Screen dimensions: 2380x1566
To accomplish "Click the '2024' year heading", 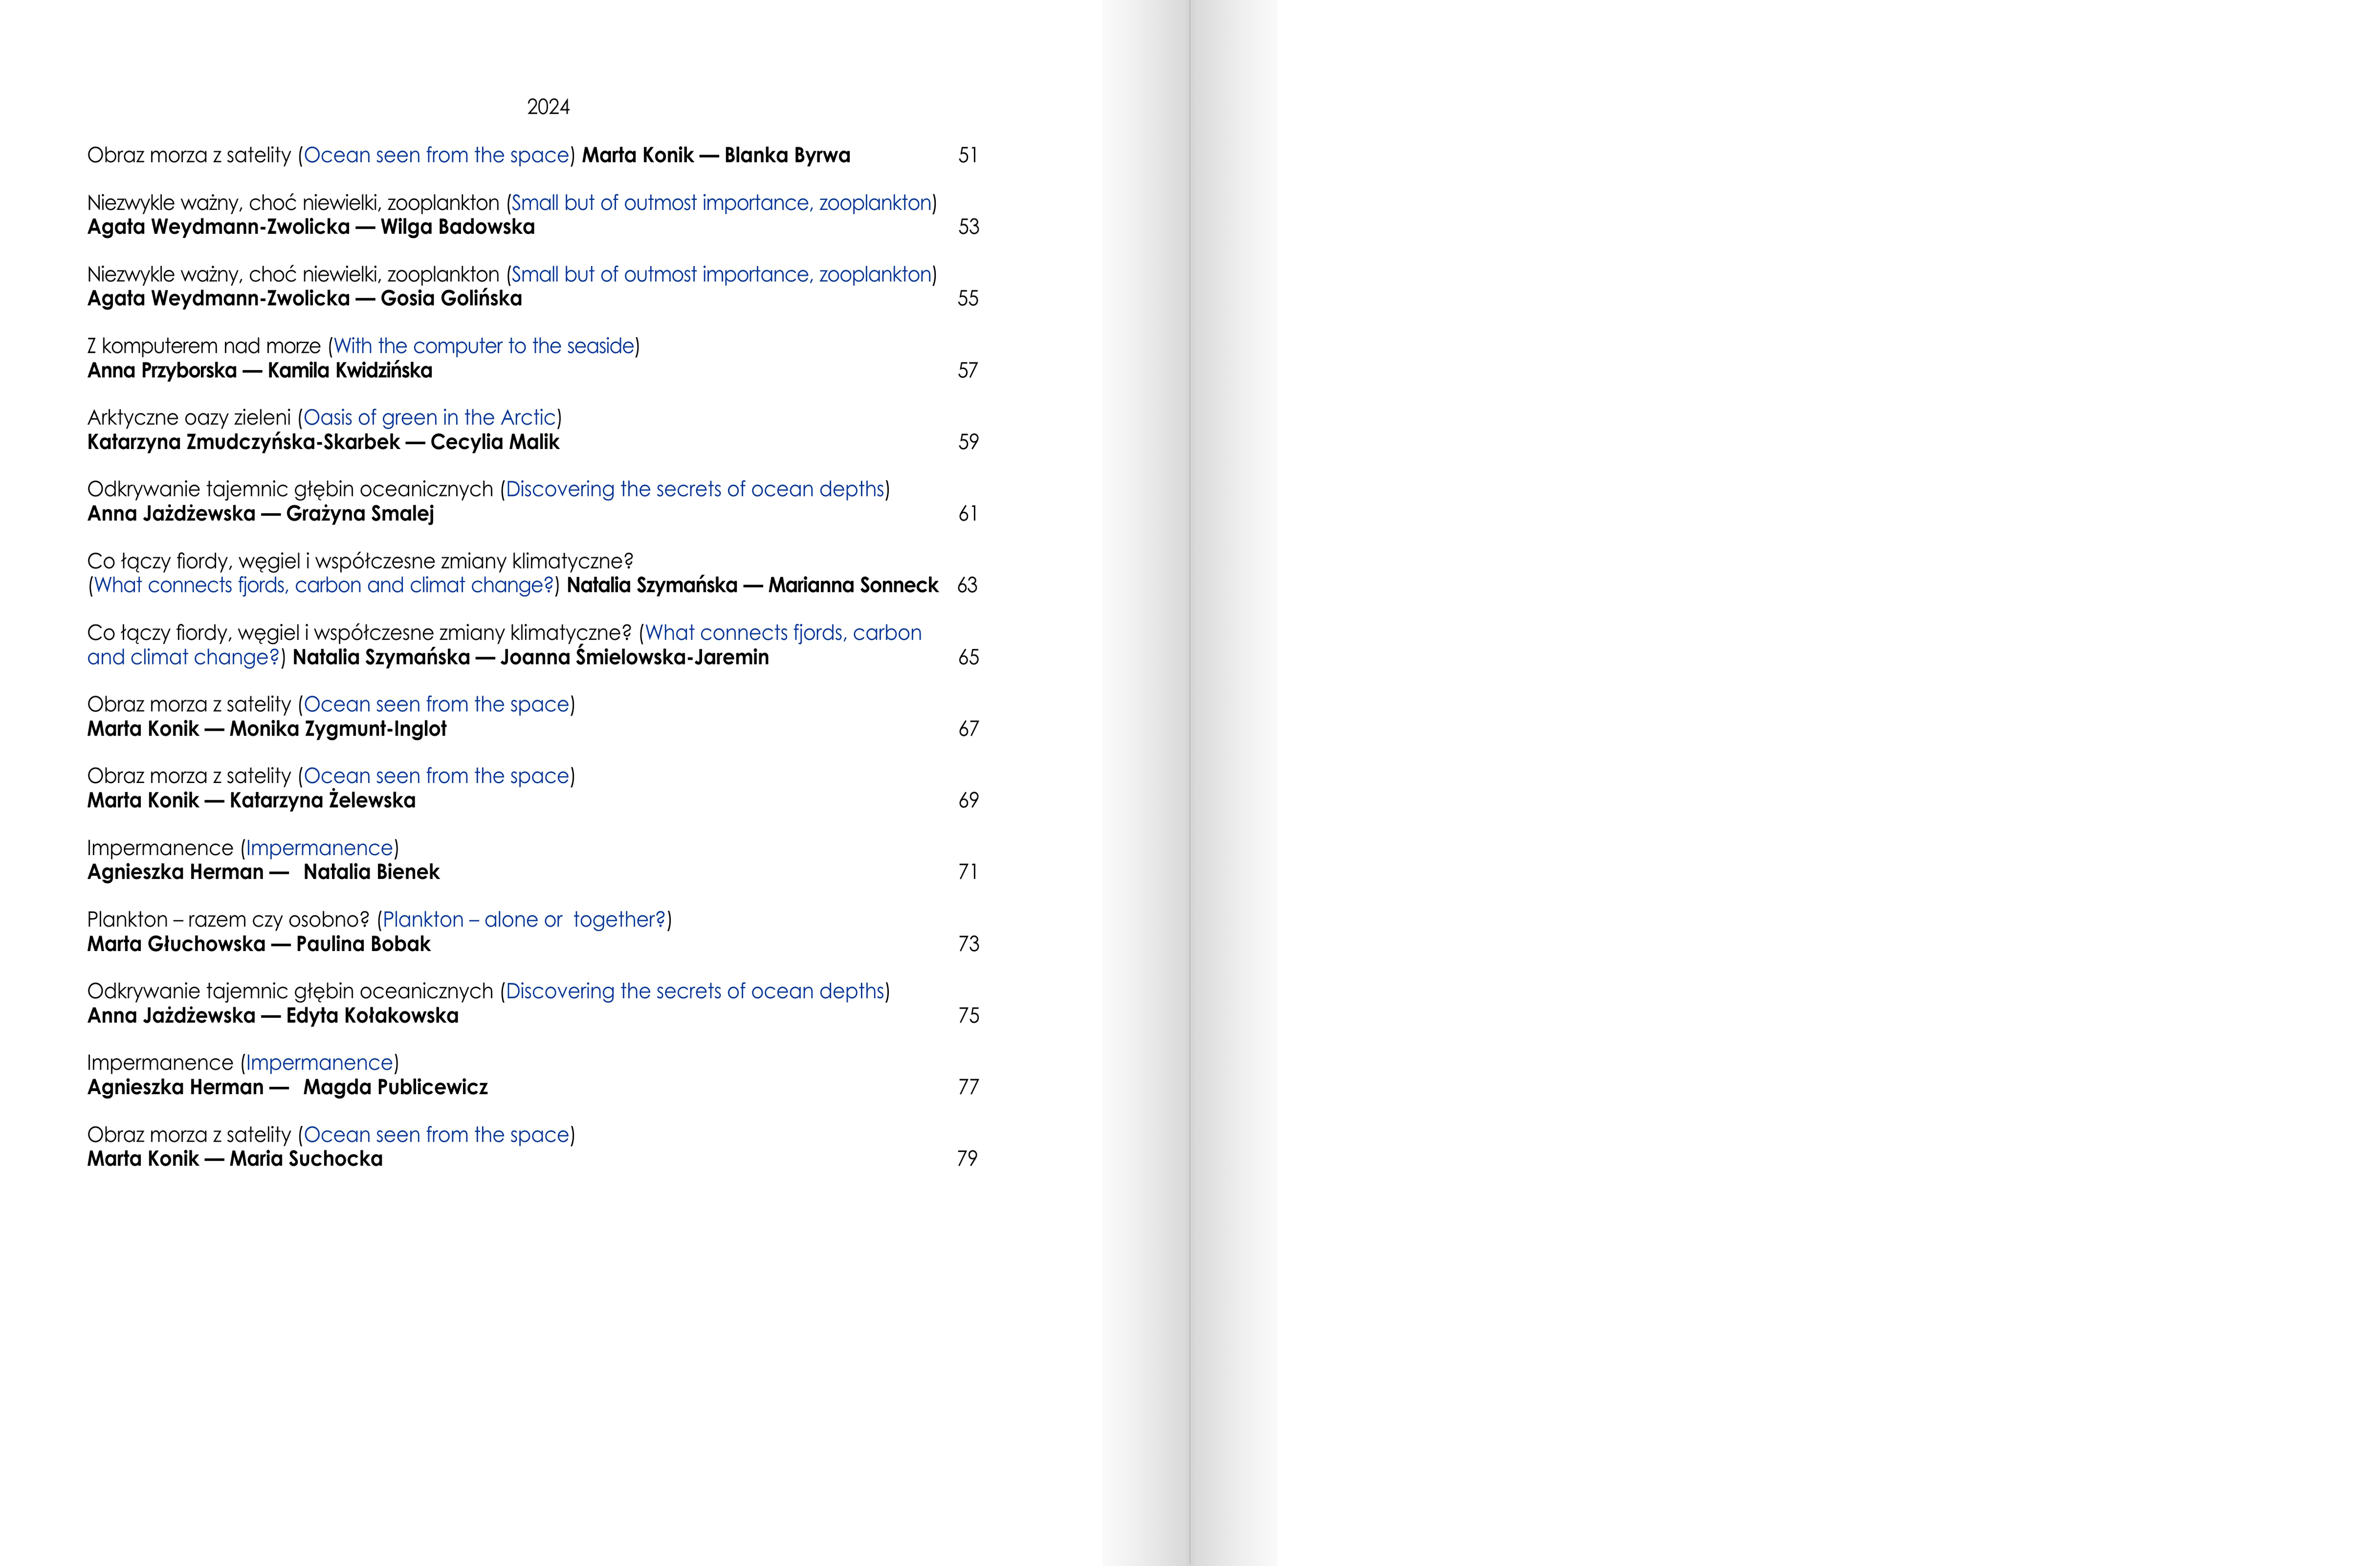I will pos(548,107).
